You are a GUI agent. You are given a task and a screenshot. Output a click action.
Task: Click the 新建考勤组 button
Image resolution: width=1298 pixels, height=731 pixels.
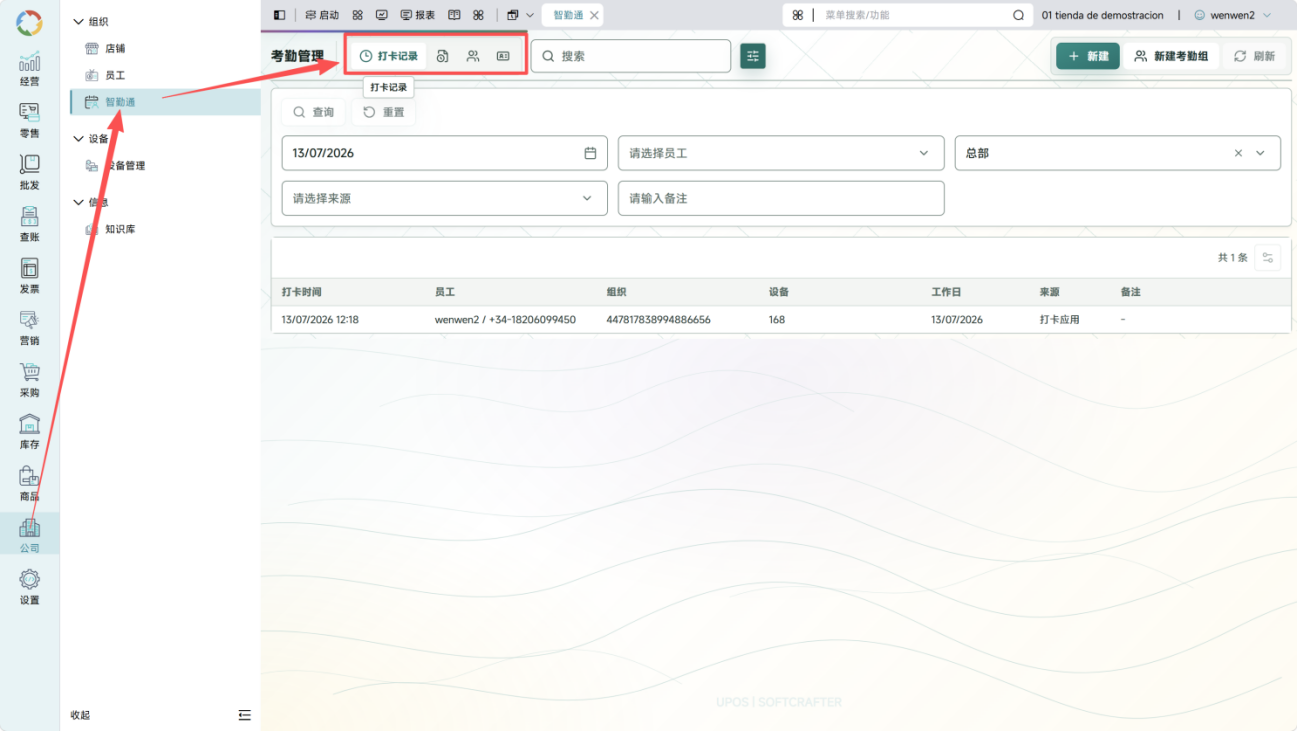pos(1171,56)
